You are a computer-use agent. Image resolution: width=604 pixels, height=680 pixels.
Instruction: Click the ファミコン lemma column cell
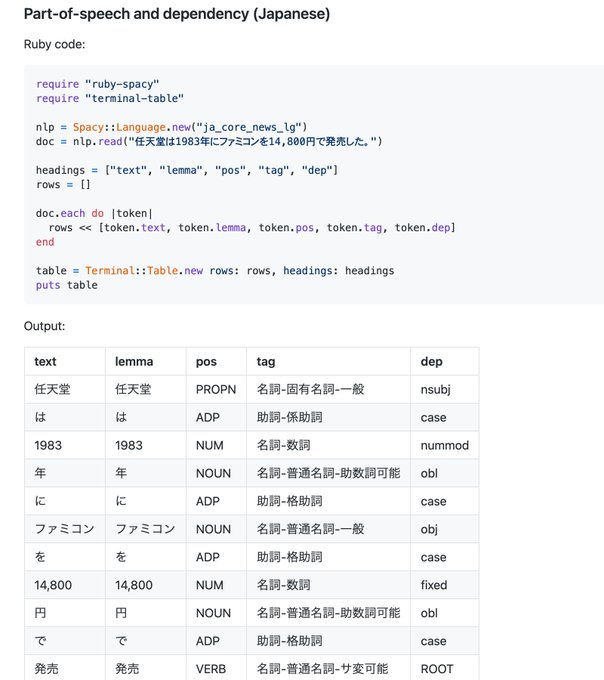click(x=145, y=529)
